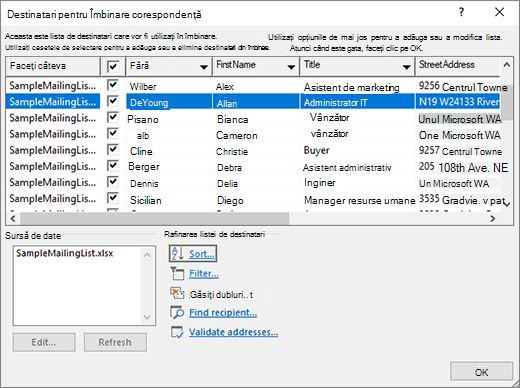Viewport: 520px width, 388px height.
Task: Select the cell Pisano
Action: pyautogui.click(x=169, y=119)
